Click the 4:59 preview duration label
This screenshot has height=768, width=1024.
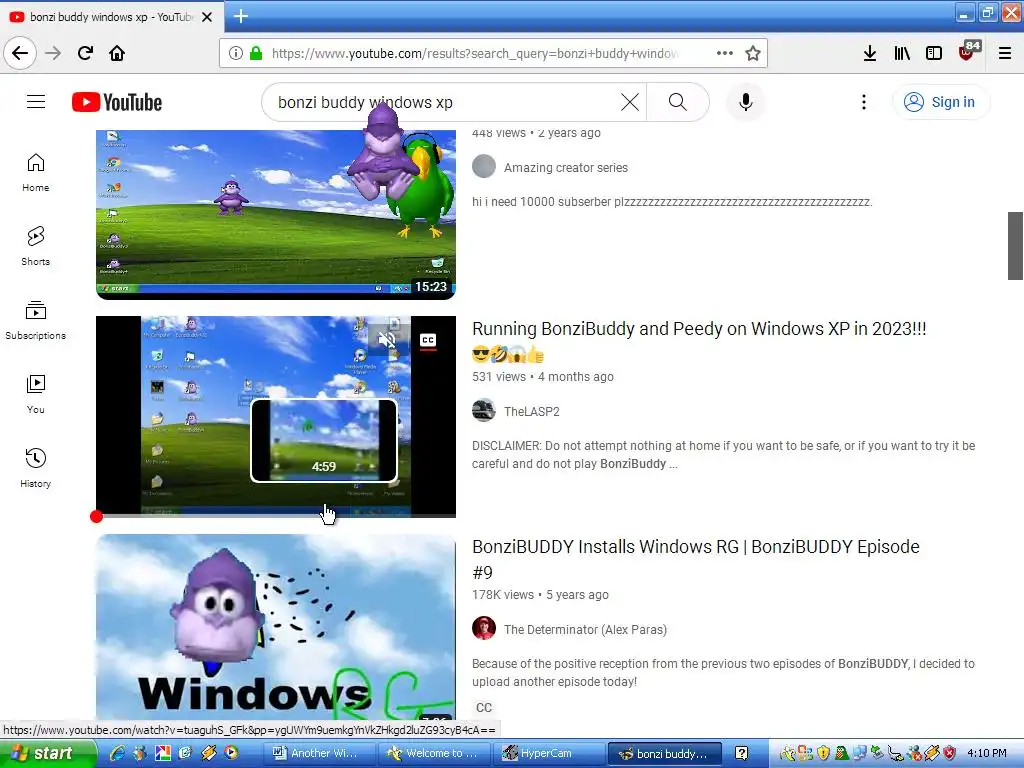coord(324,466)
